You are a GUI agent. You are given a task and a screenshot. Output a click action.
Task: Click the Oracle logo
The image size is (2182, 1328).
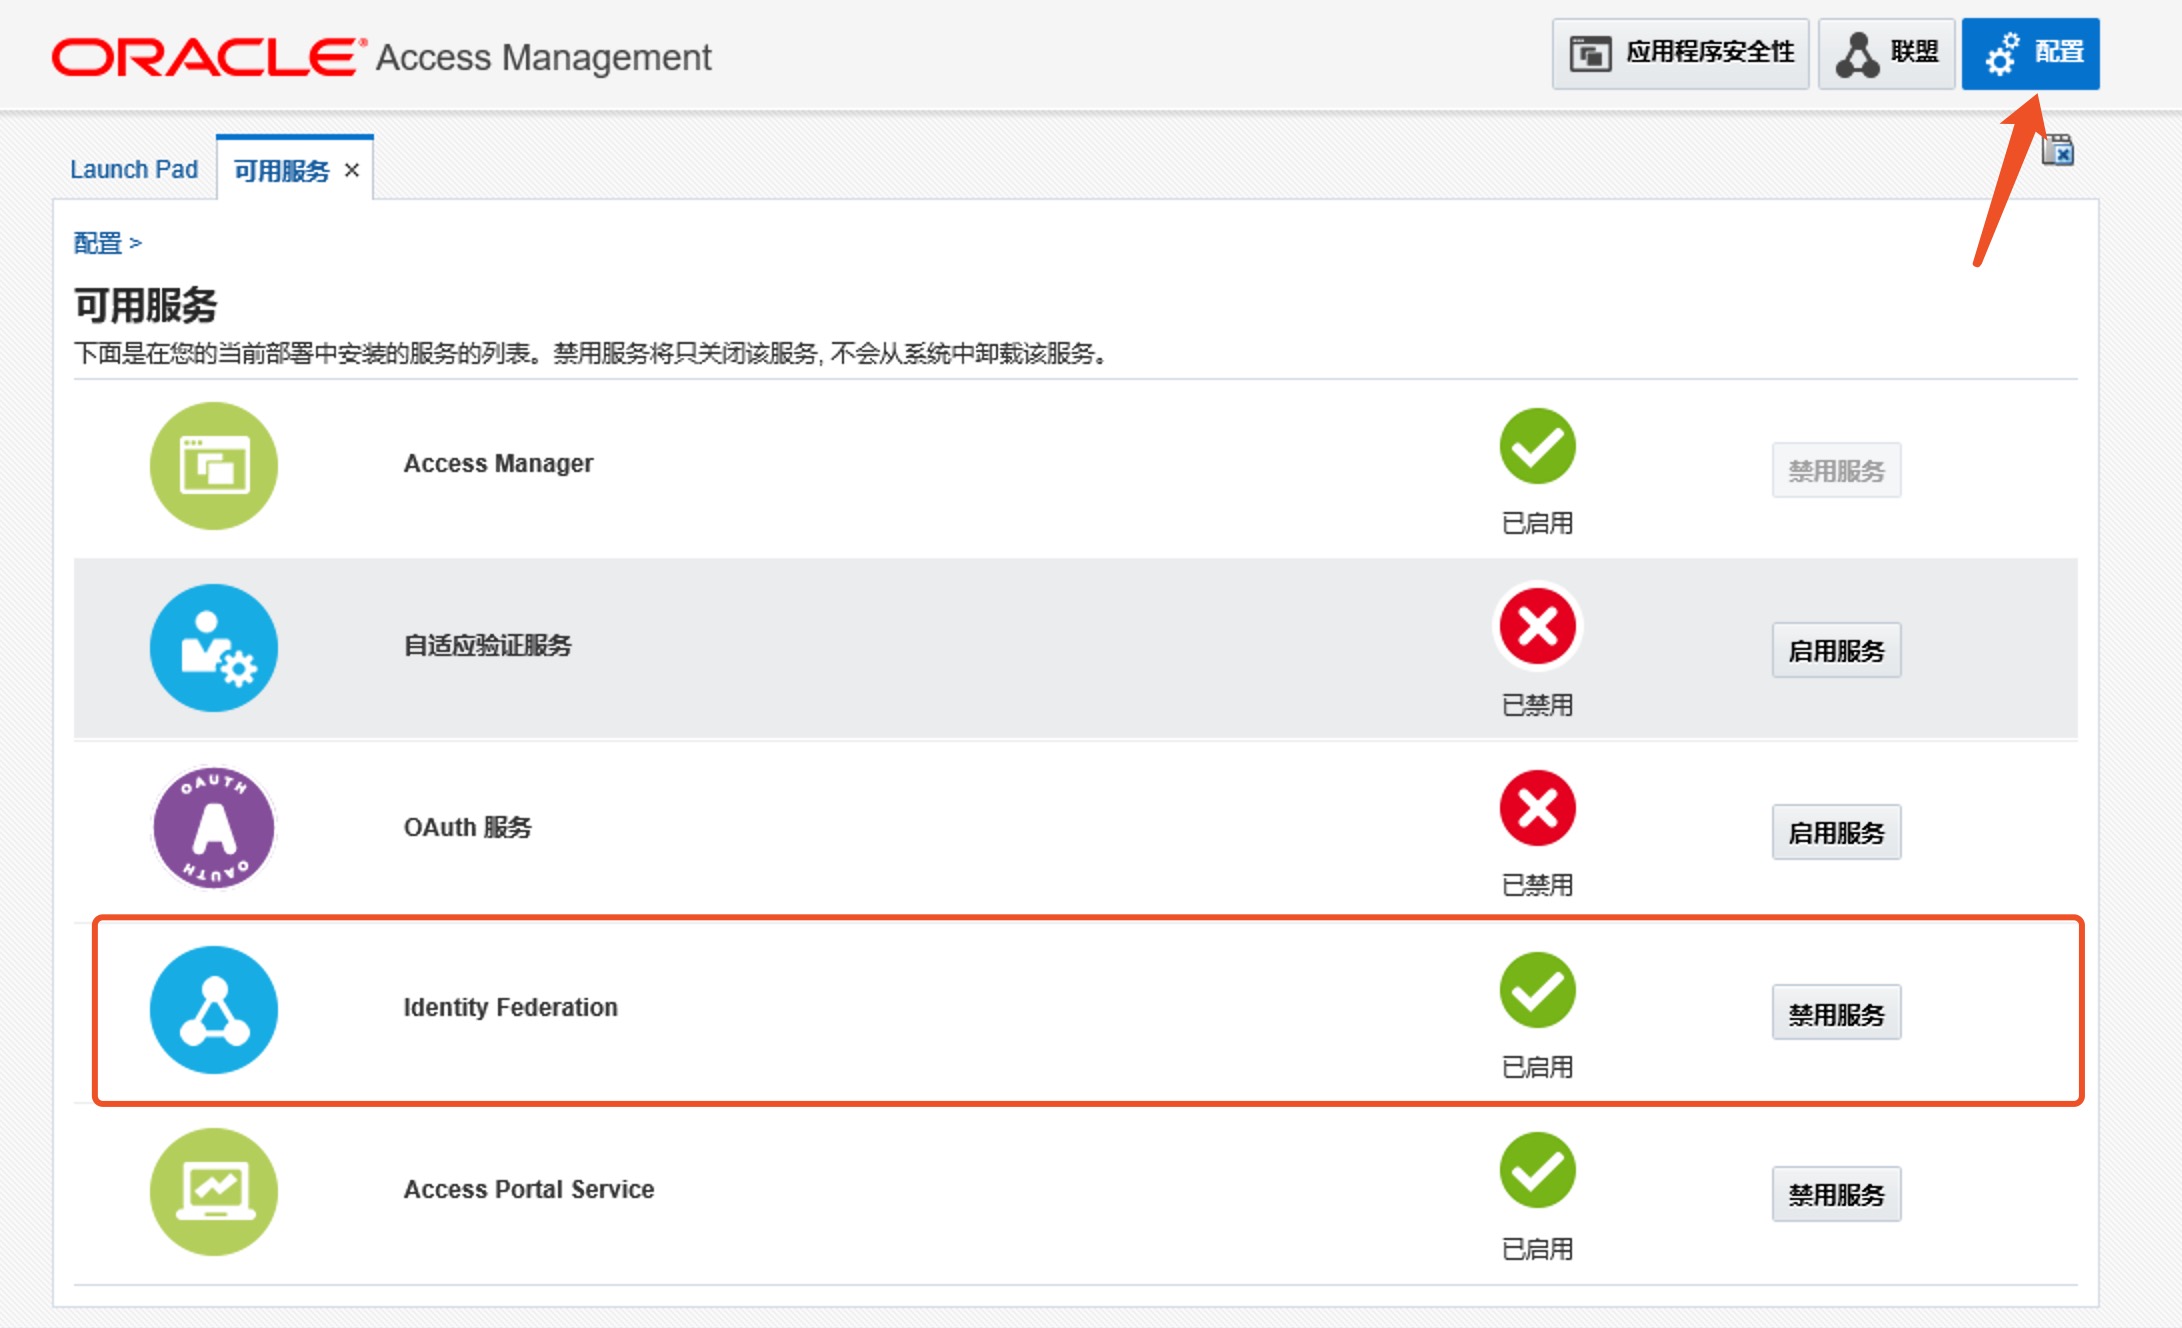[208, 57]
